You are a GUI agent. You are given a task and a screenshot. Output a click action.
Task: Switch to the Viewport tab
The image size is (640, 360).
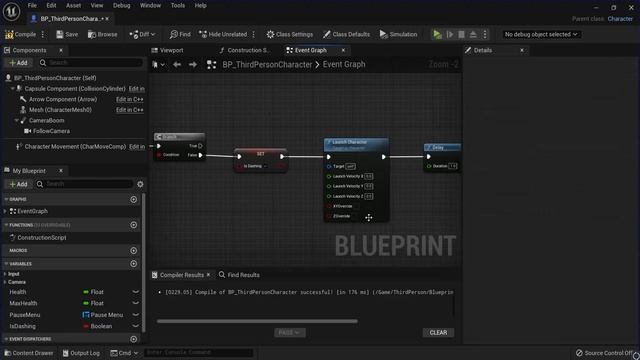(x=167, y=51)
